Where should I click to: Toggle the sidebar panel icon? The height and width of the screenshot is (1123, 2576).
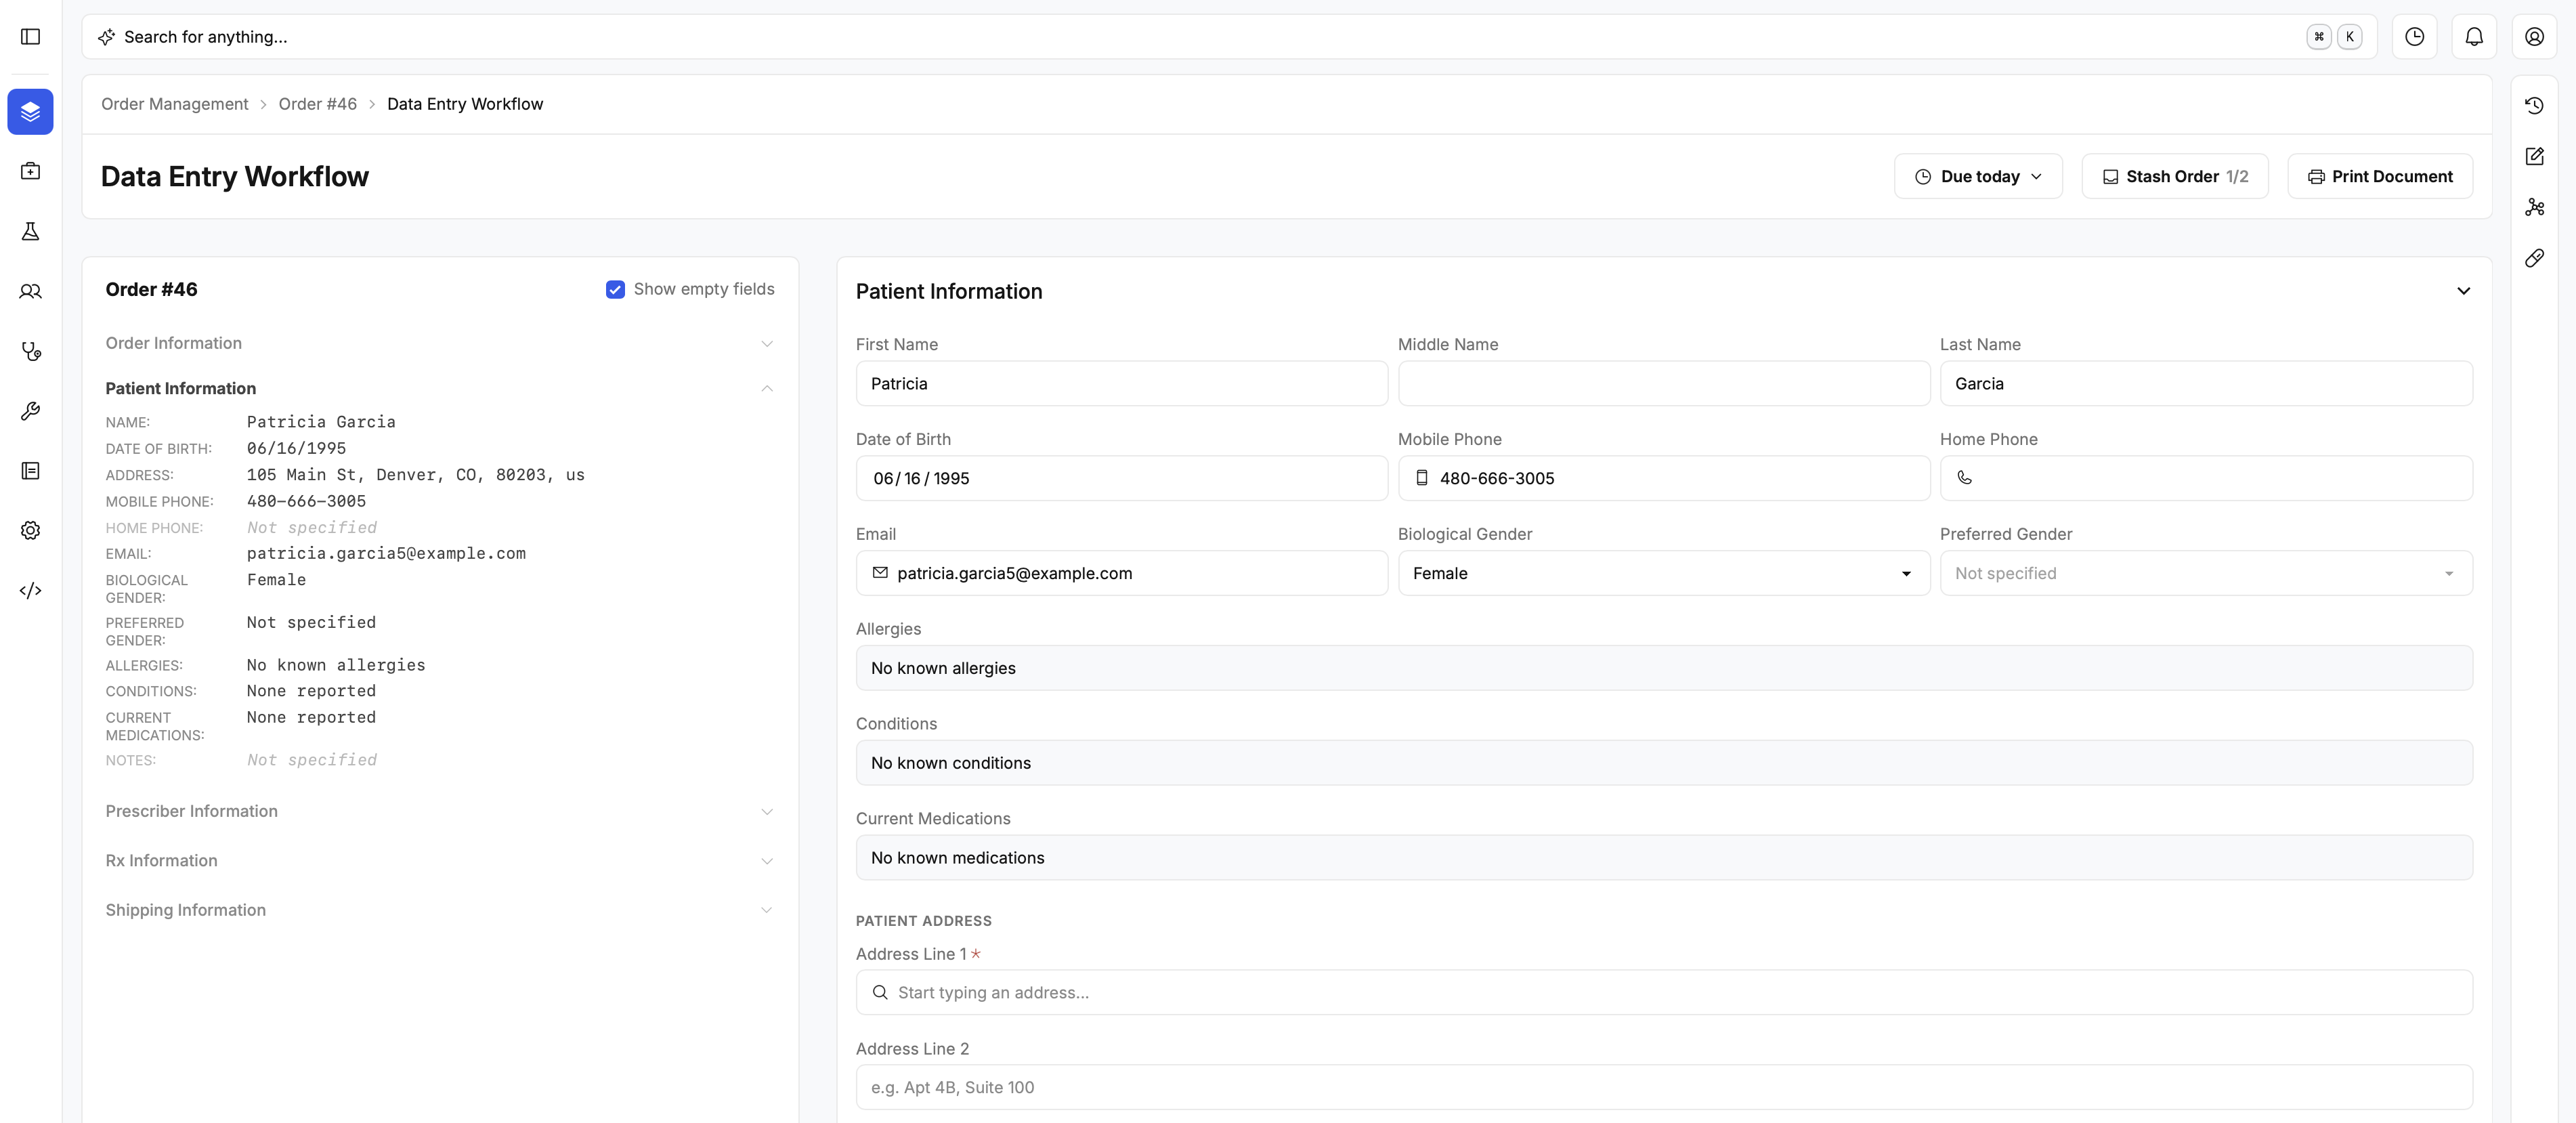coord(30,37)
